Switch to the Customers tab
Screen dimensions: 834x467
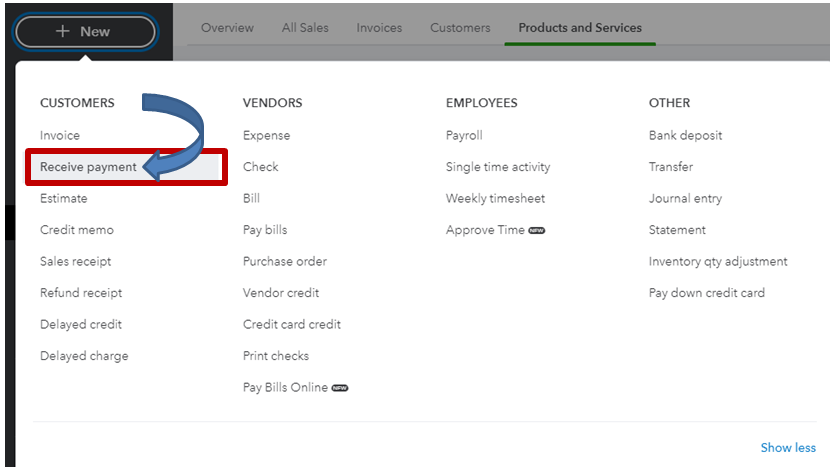[460, 28]
